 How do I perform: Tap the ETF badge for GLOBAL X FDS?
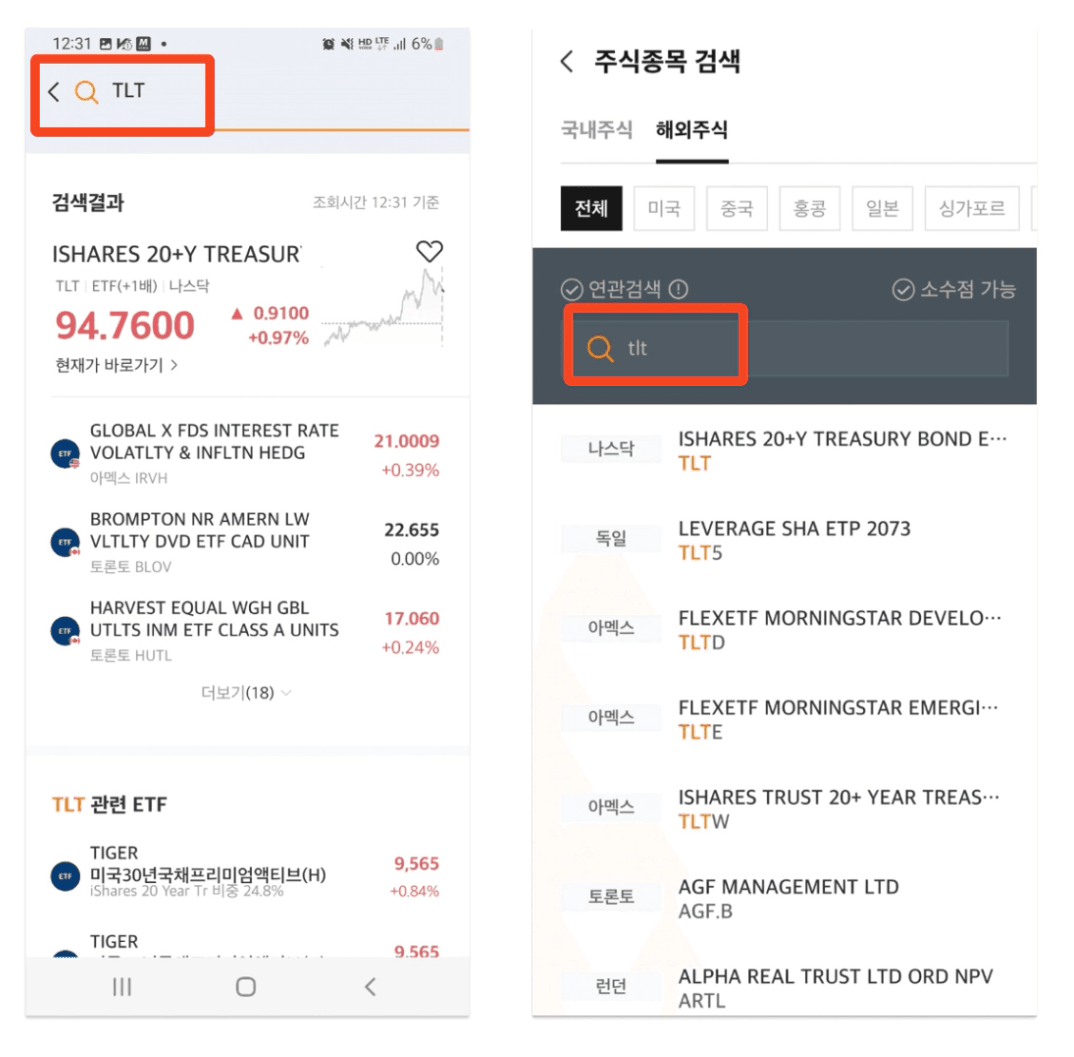click(x=65, y=453)
